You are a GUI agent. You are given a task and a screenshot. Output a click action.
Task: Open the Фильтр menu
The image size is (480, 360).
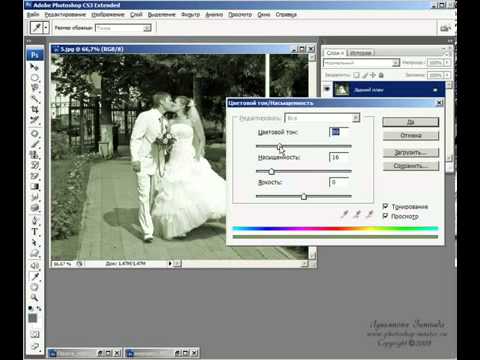(x=190, y=15)
